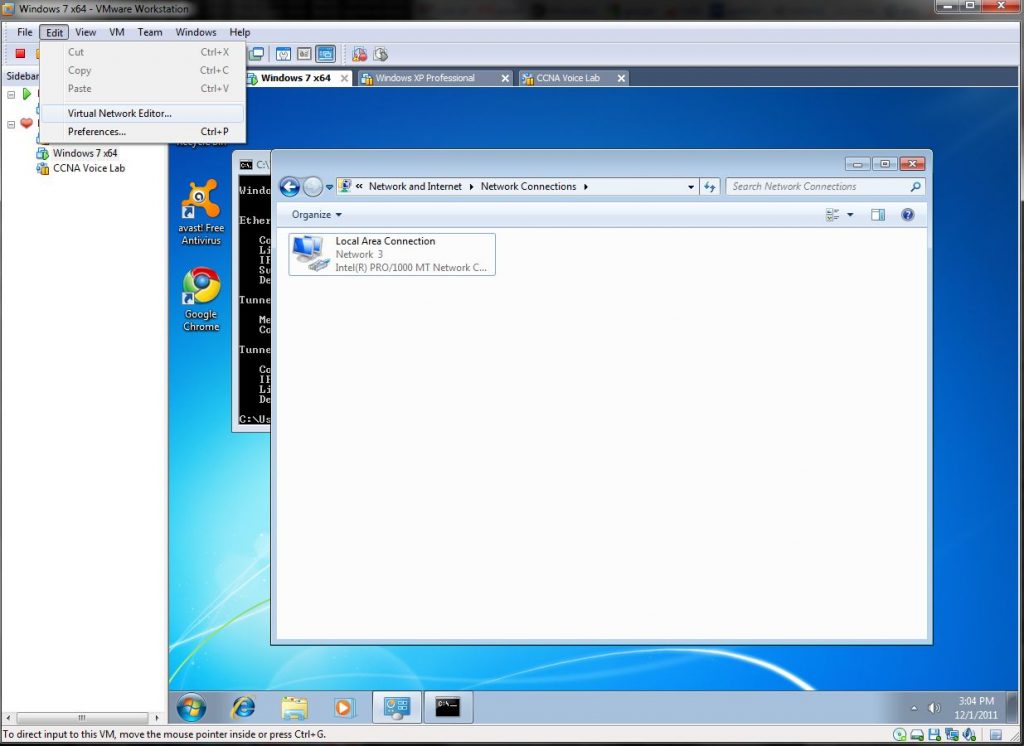Image resolution: width=1024 pixels, height=746 pixels.
Task: Collapse the Powered On sidebar group
Action: tap(11, 95)
